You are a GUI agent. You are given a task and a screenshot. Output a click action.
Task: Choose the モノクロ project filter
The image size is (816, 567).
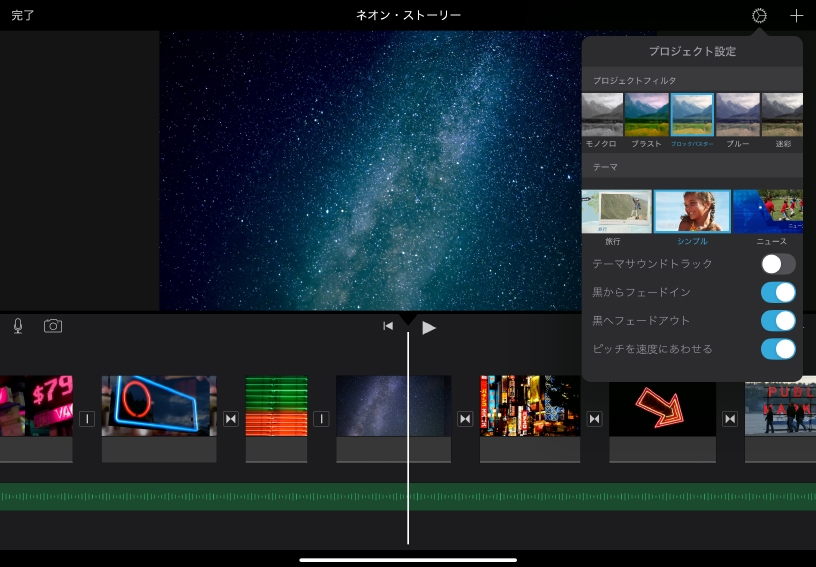click(602, 115)
